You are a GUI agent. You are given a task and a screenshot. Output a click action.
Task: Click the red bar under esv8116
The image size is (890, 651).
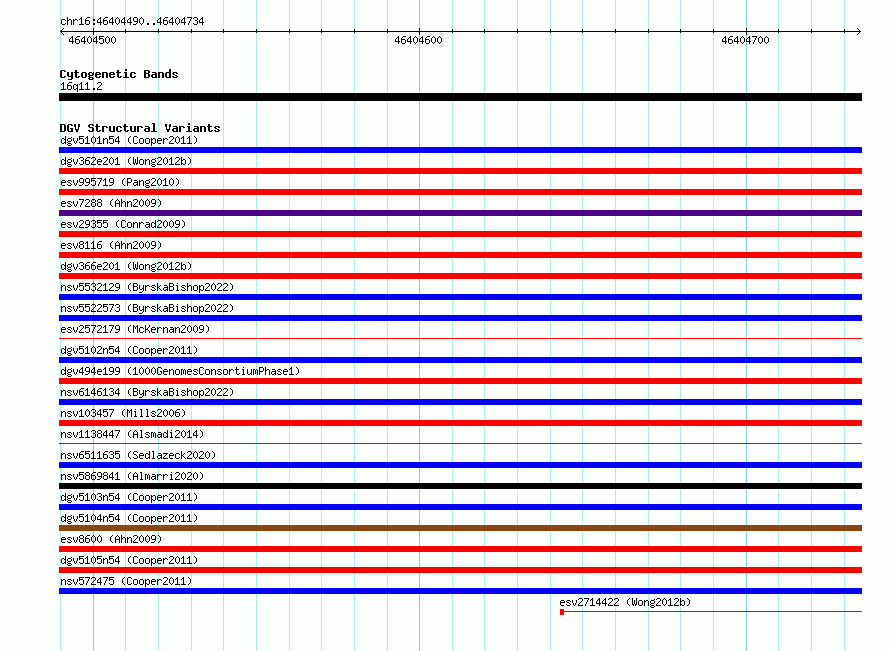pos(460,255)
